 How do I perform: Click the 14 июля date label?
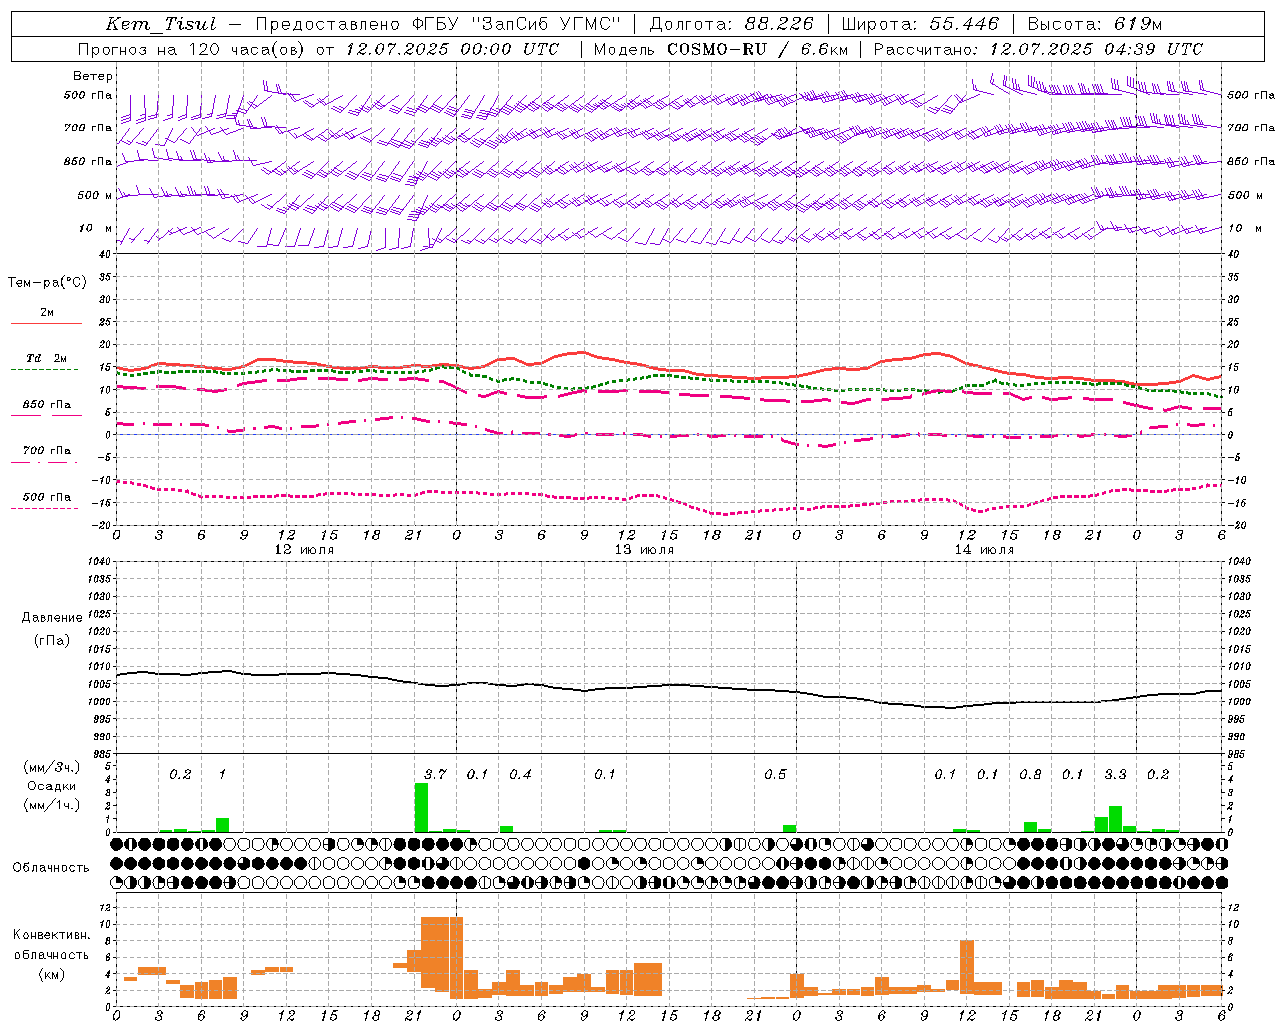(984, 550)
